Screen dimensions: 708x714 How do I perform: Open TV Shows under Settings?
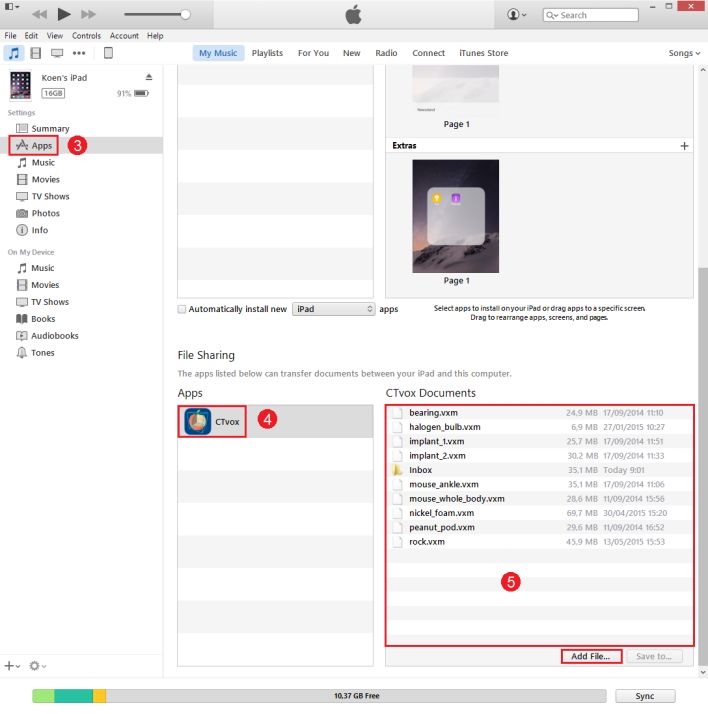43,196
